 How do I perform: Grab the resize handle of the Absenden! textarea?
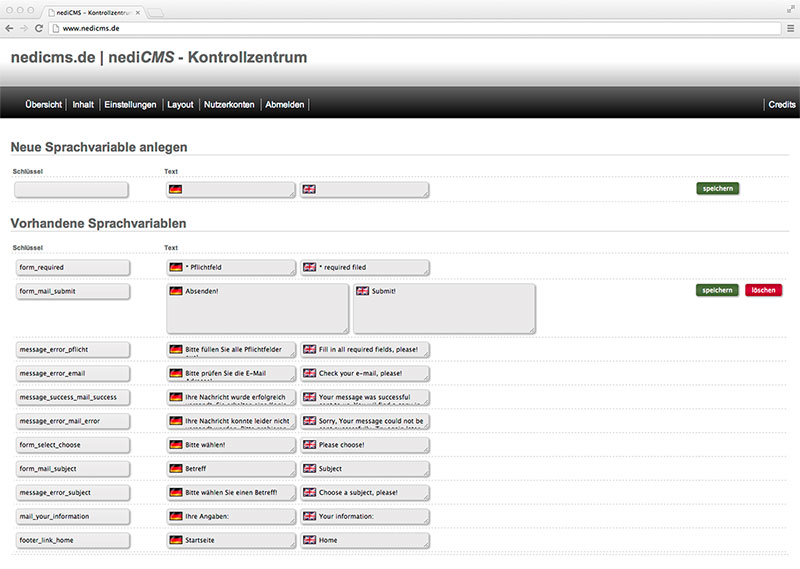click(x=345, y=331)
